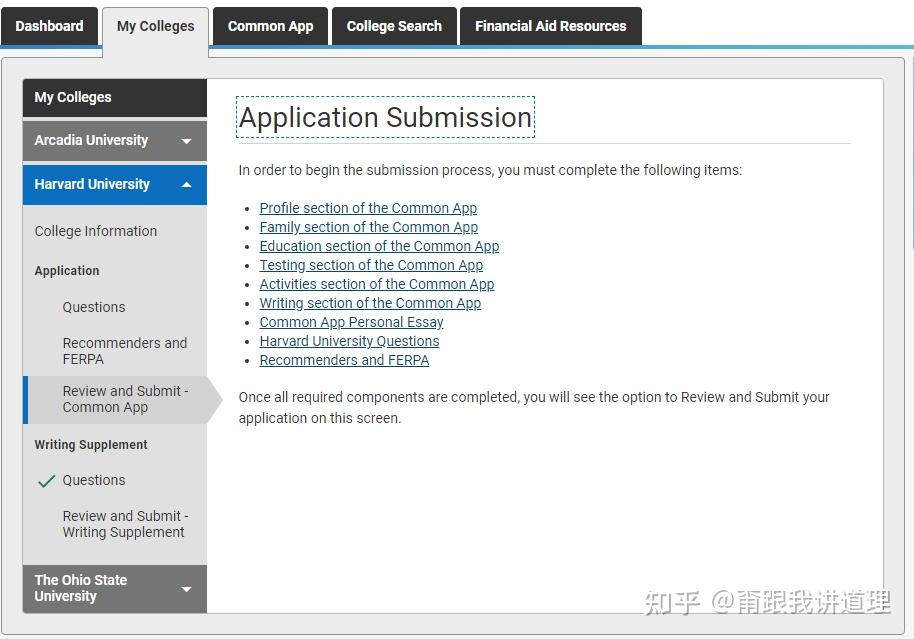Open Financial Aid Resources
Viewport: 914px width, 639px height.
pyautogui.click(x=551, y=26)
